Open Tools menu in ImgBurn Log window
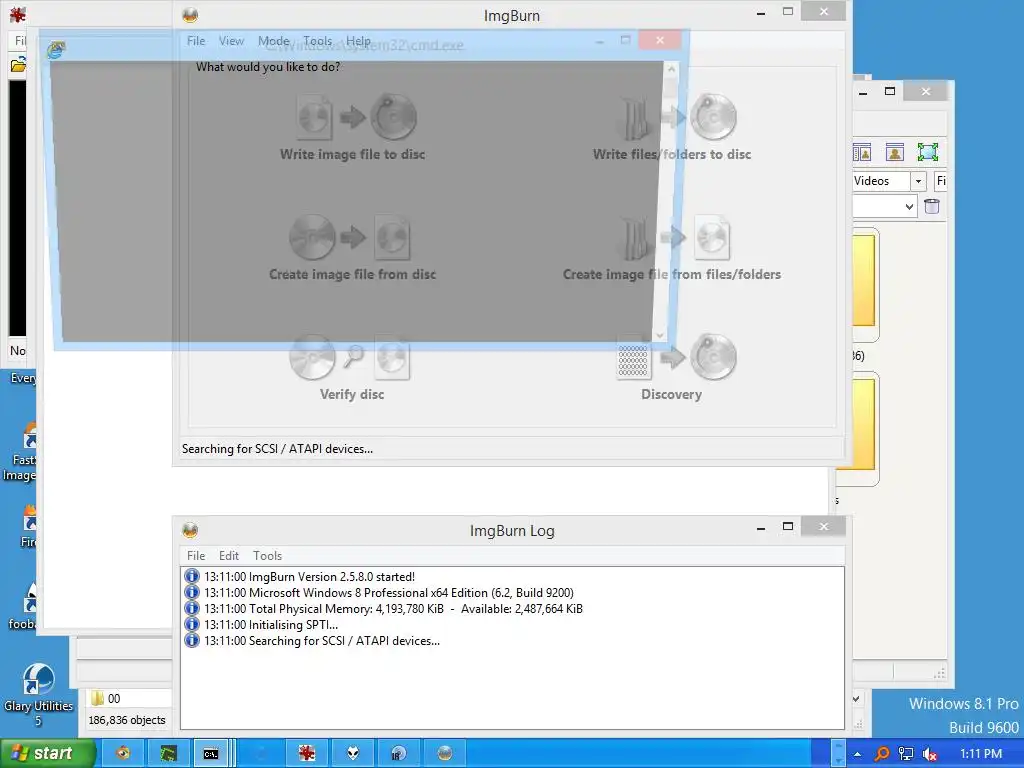The image size is (1024, 768). point(267,556)
